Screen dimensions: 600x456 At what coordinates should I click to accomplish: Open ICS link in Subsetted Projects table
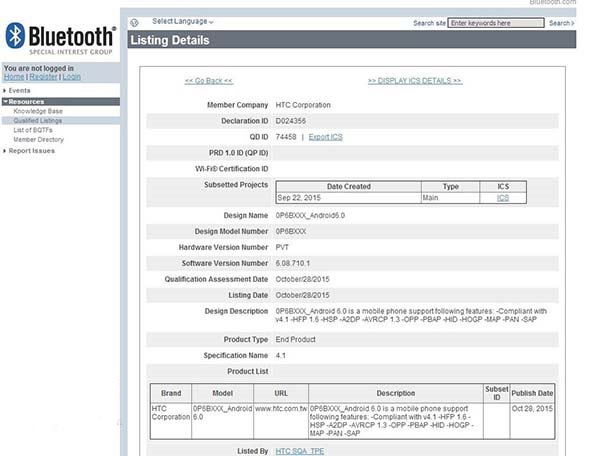[503, 198]
